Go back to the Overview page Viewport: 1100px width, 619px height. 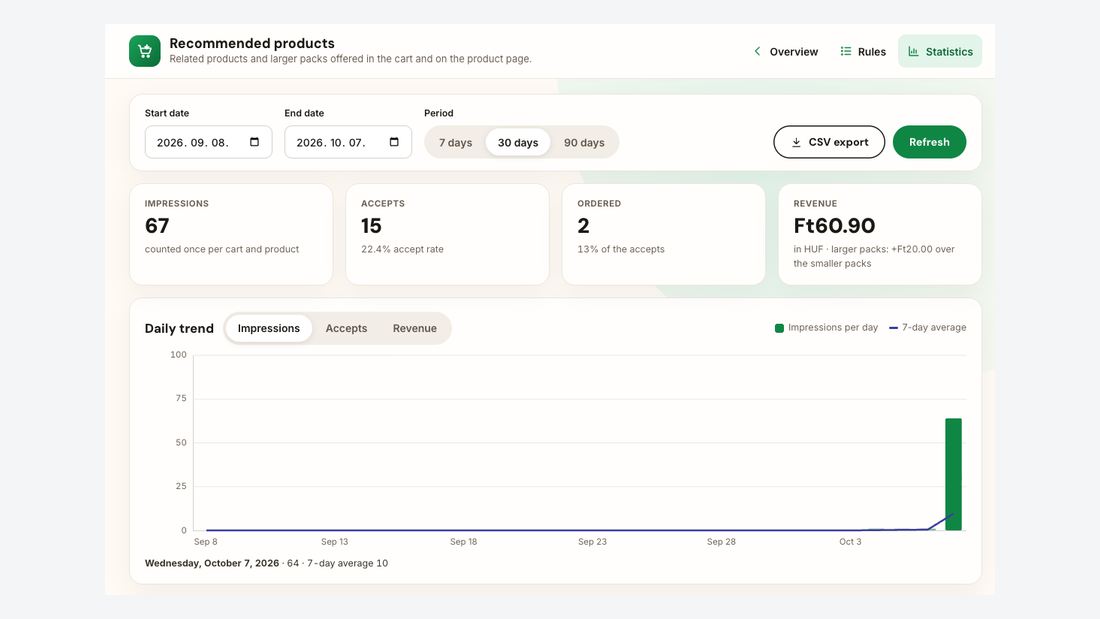pyautogui.click(x=786, y=51)
